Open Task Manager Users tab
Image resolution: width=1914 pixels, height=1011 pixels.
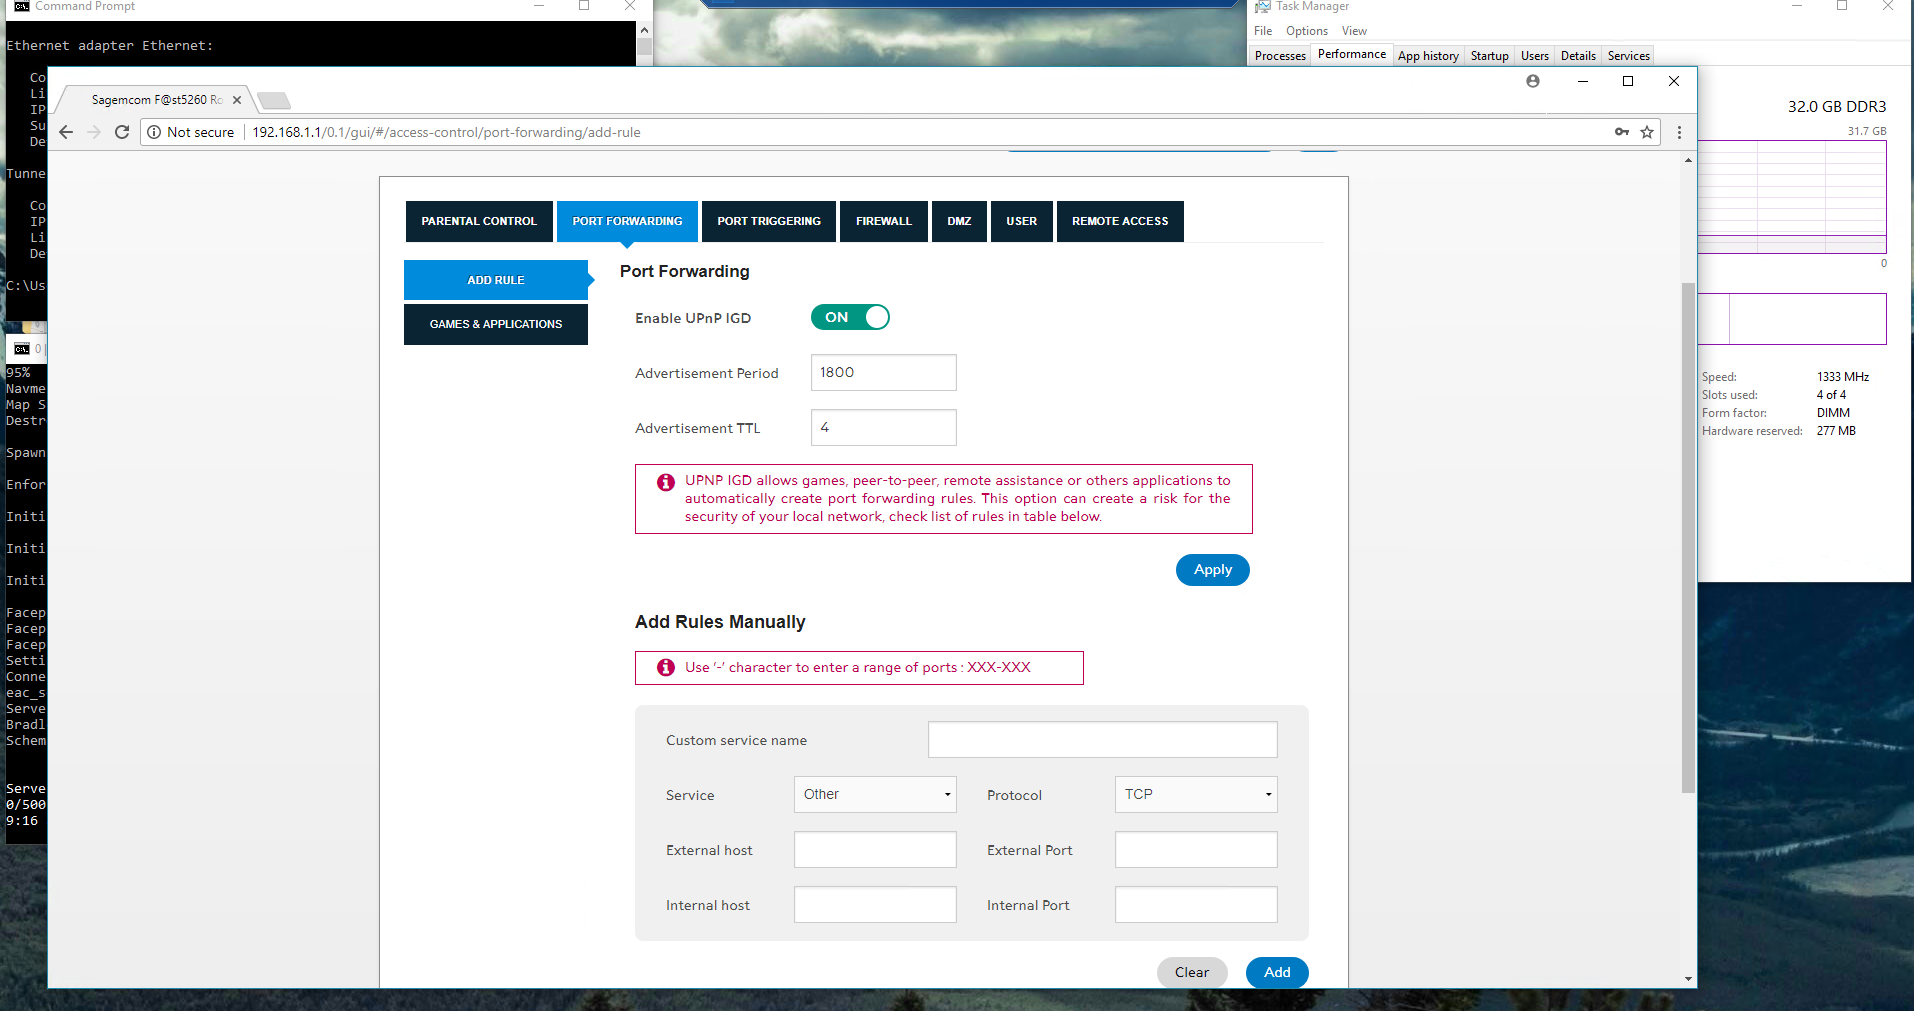1535,56
